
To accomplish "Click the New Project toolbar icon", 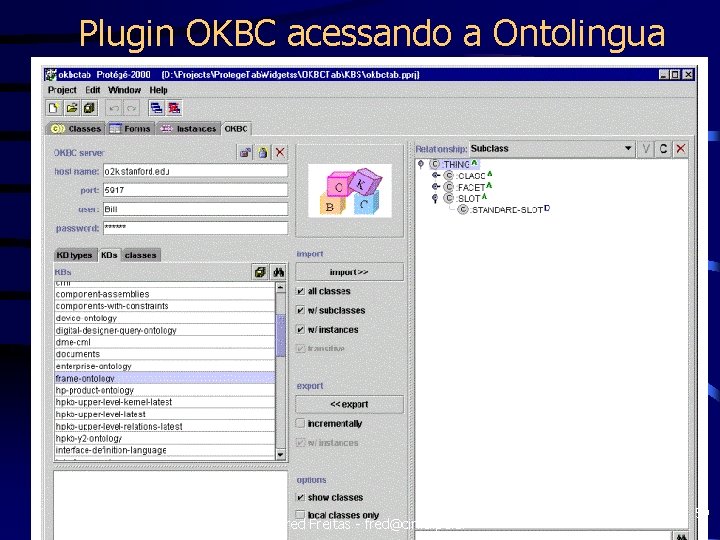I will pyautogui.click(x=54, y=108).
